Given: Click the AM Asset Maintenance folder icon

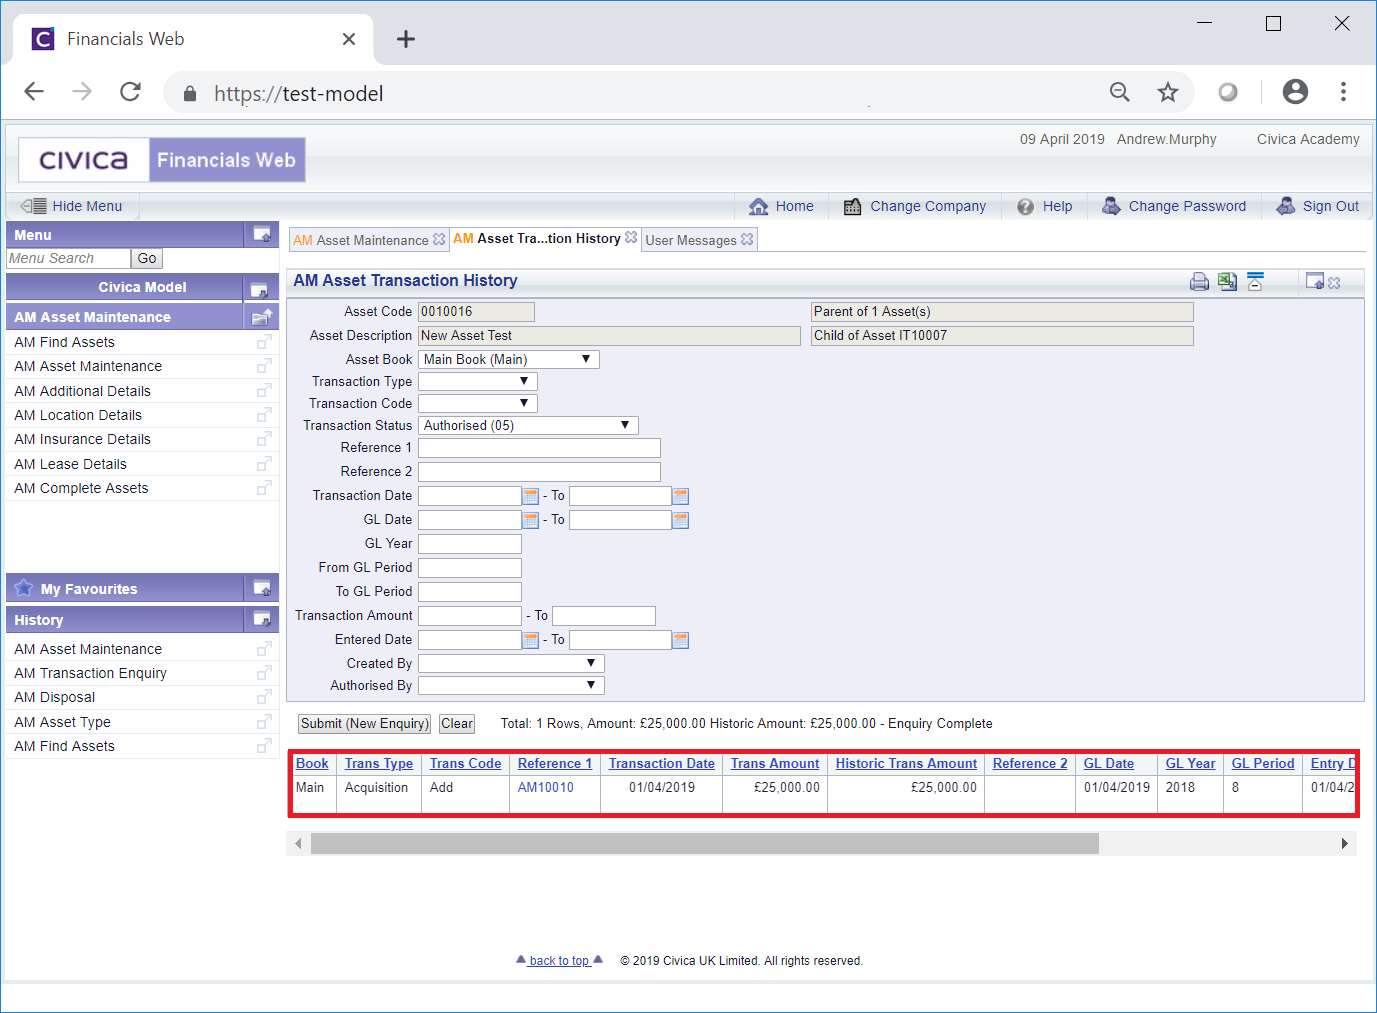Looking at the screenshot, I should 262,317.
